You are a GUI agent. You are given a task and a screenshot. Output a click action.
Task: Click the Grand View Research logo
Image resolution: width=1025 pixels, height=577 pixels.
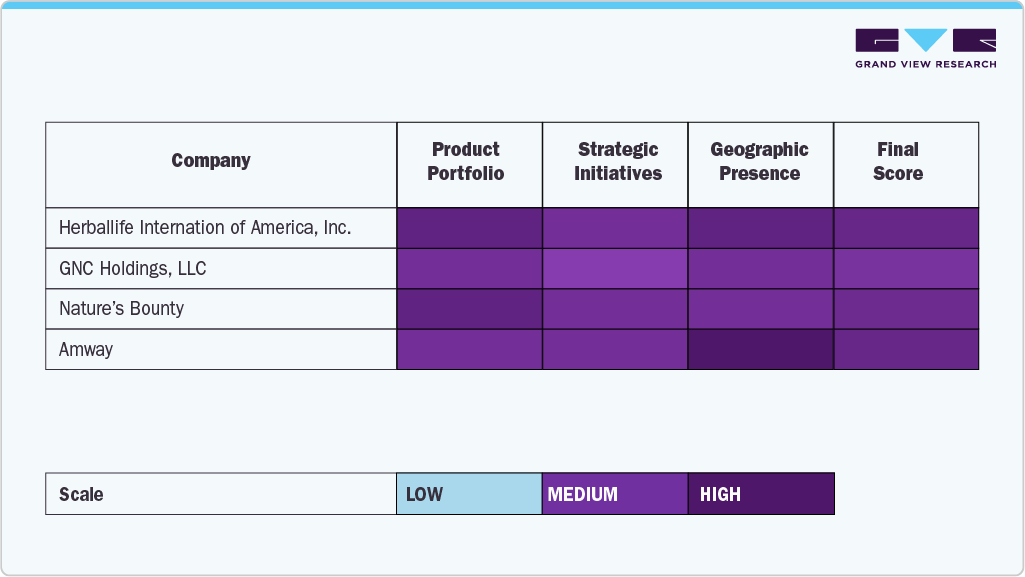[925, 47]
